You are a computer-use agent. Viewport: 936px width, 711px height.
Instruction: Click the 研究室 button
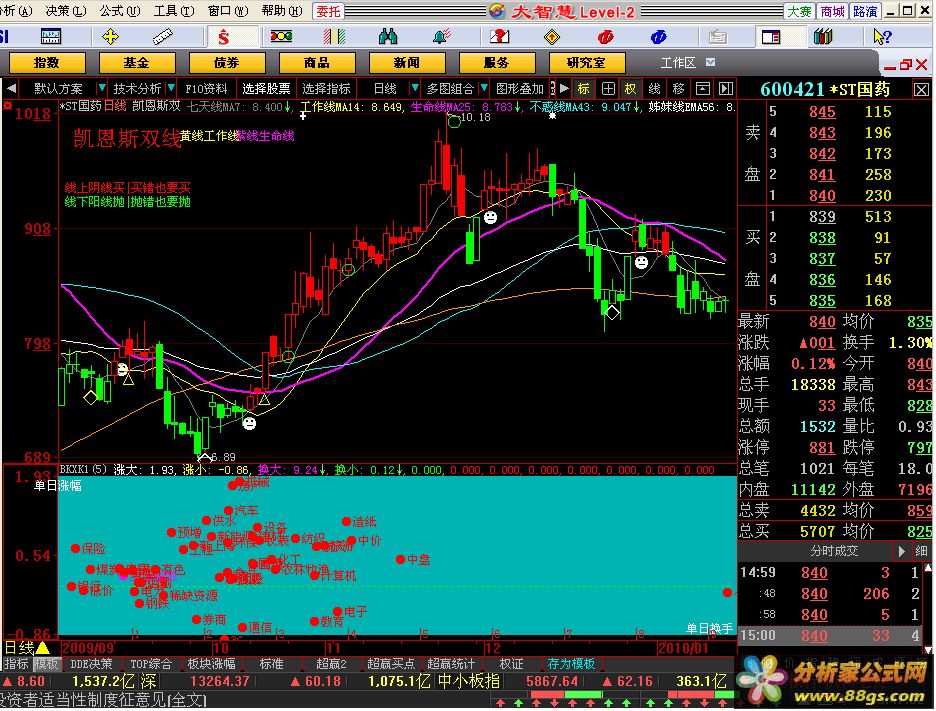tap(587, 63)
